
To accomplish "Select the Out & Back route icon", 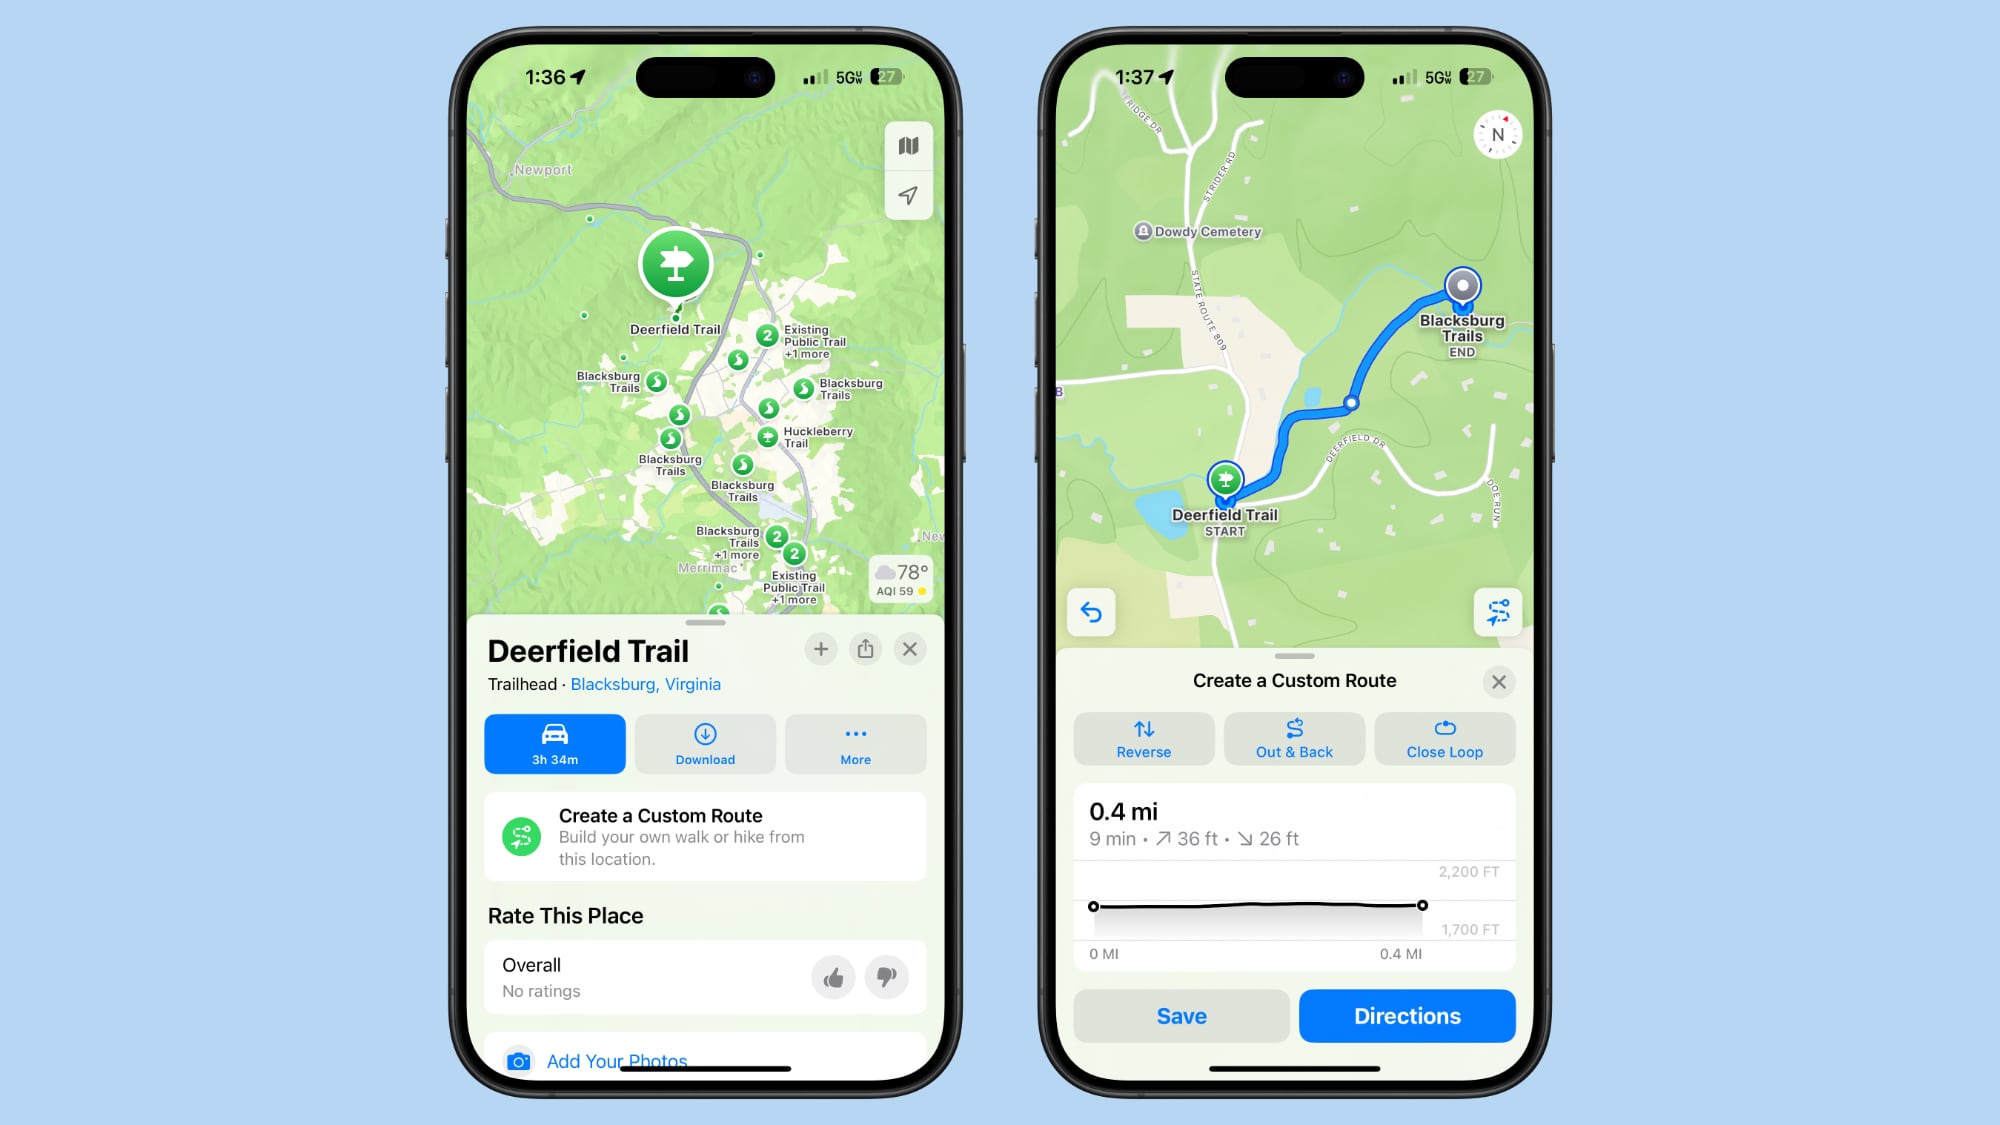I will coord(1294,728).
